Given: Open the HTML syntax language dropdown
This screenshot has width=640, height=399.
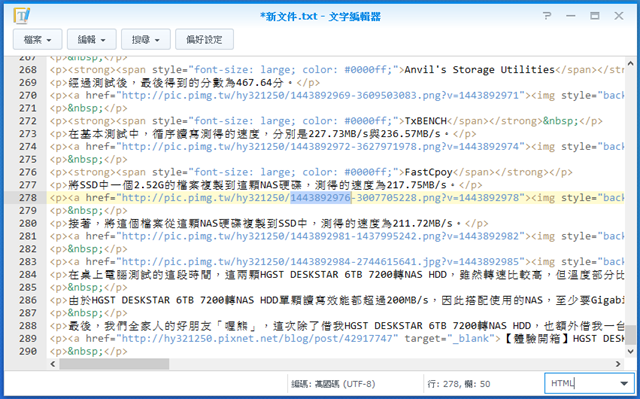Looking at the screenshot, I should [x=624, y=383].
